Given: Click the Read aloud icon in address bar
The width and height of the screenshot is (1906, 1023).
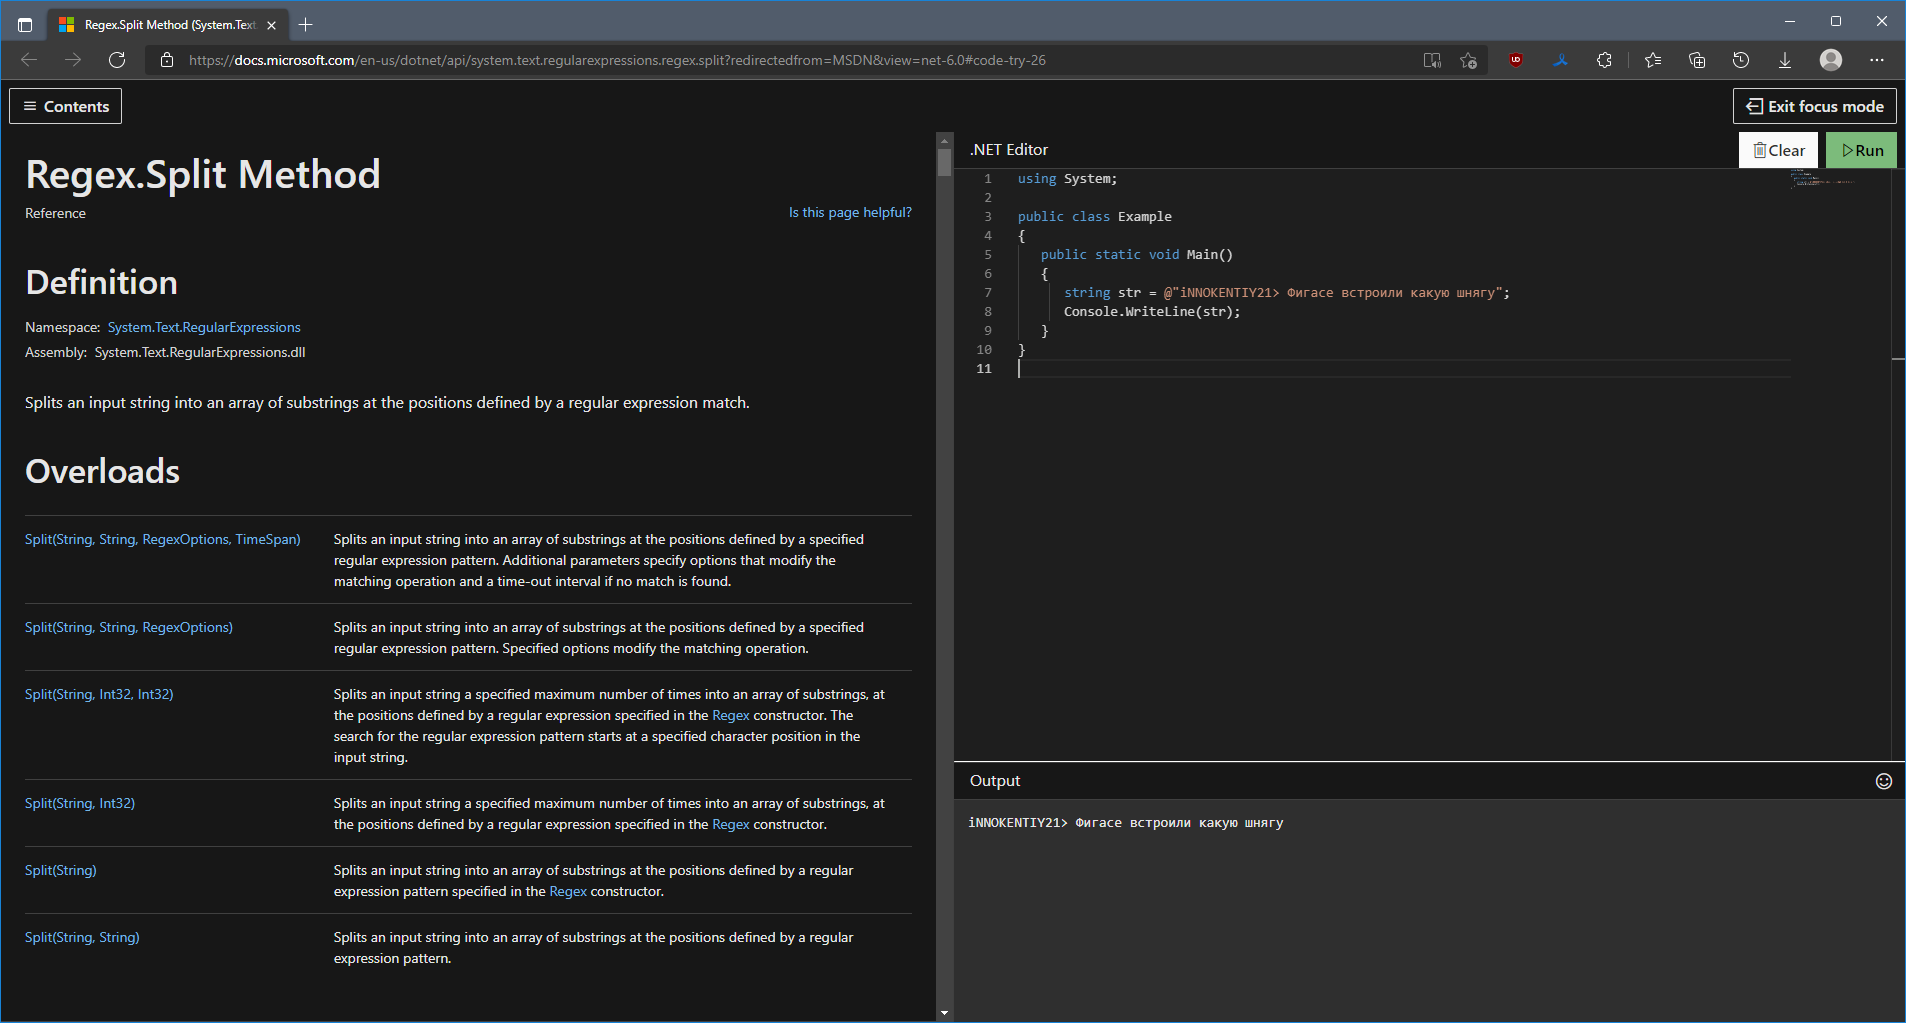Looking at the screenshot, I should [1432, 60].
